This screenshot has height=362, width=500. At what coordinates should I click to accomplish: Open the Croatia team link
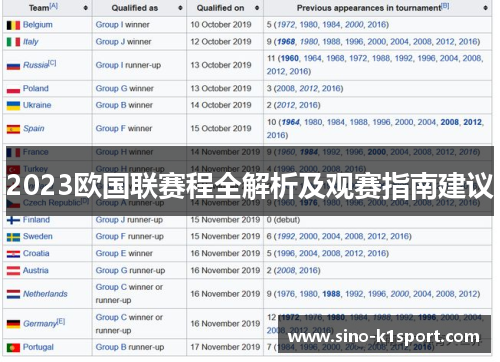pos(36,253)
